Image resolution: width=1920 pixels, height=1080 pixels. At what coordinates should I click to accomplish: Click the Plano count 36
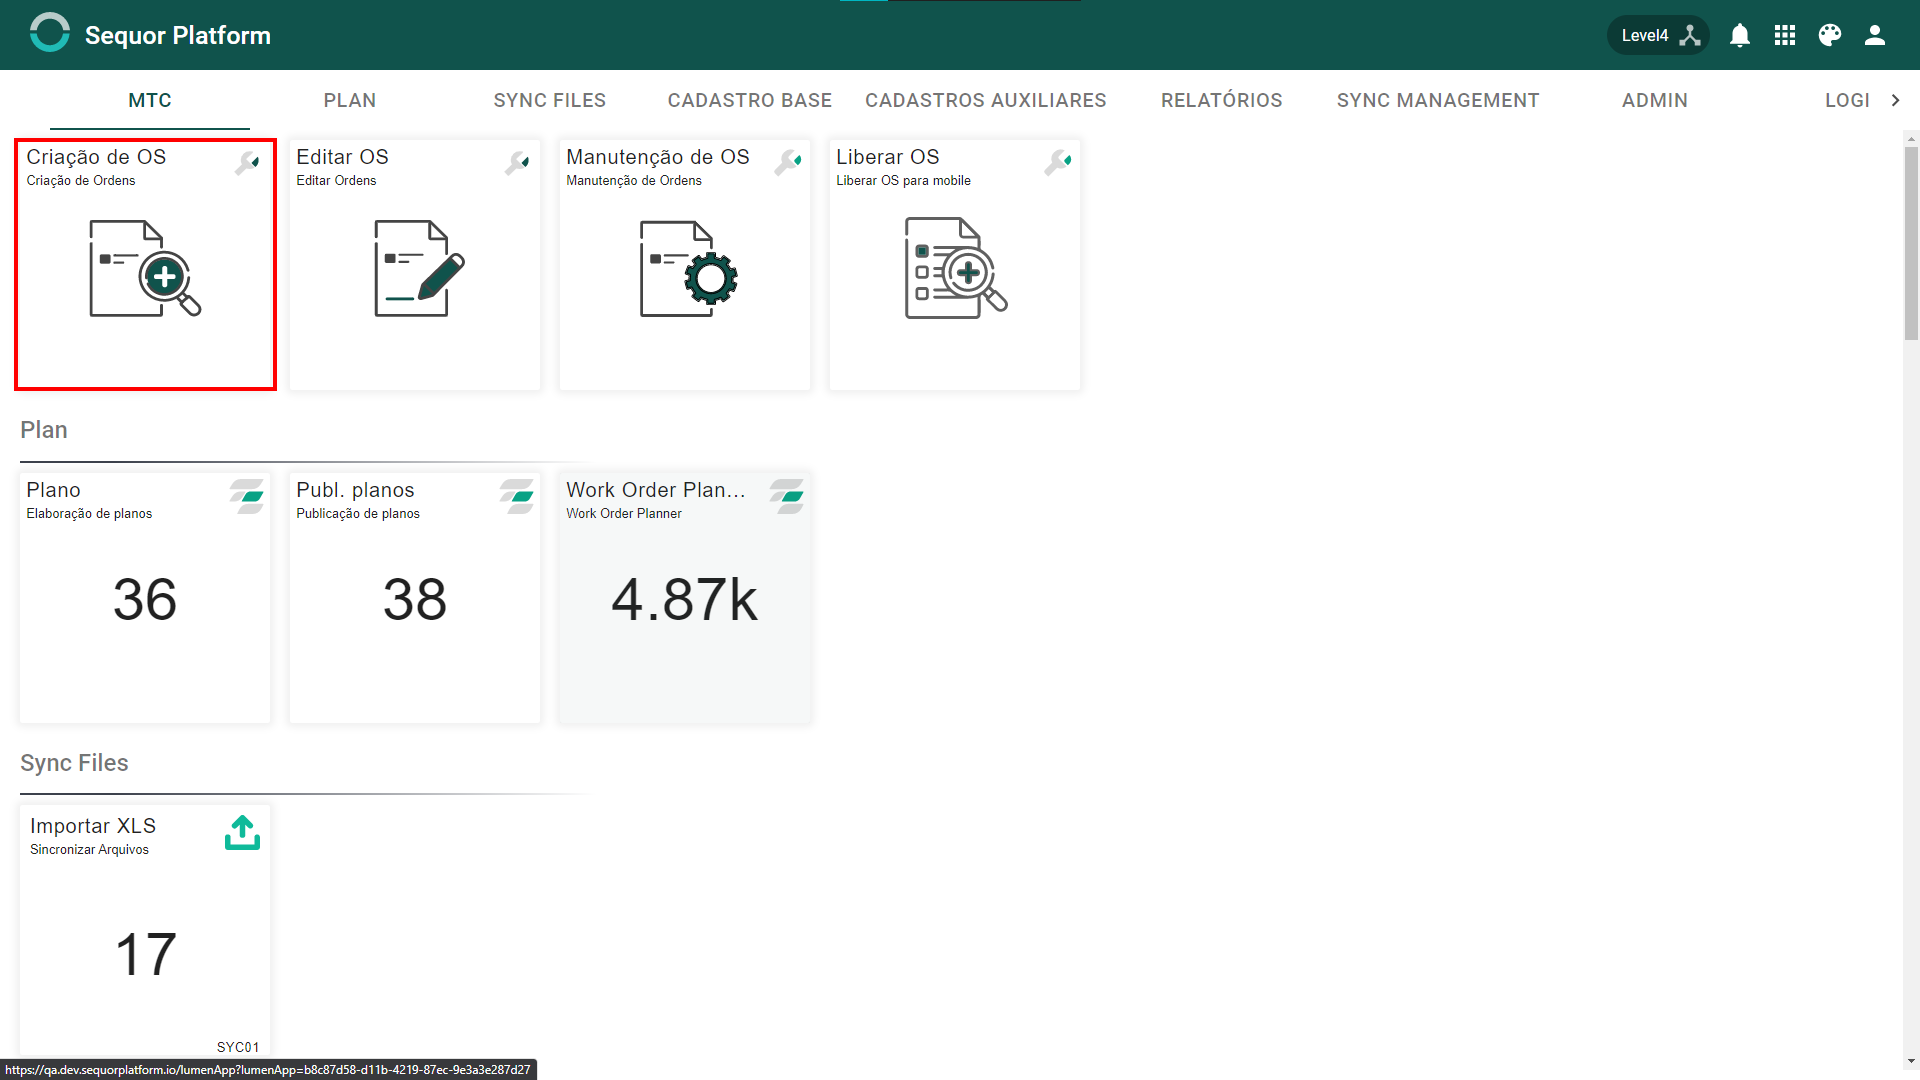[145, 600]
